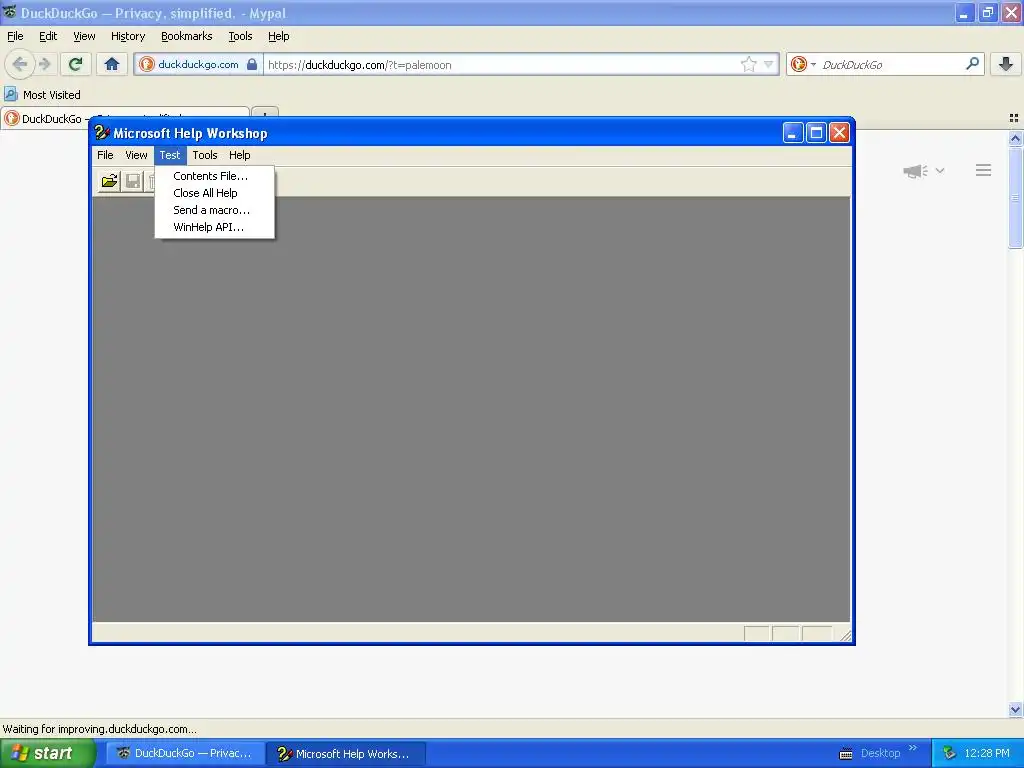Focus the Mypal URL address field
Screen dimensions: 1024x768
click(503, 65)
